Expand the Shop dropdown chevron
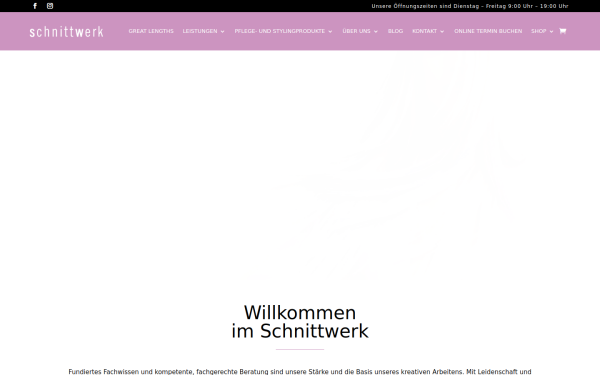 [x=551, y=31]
